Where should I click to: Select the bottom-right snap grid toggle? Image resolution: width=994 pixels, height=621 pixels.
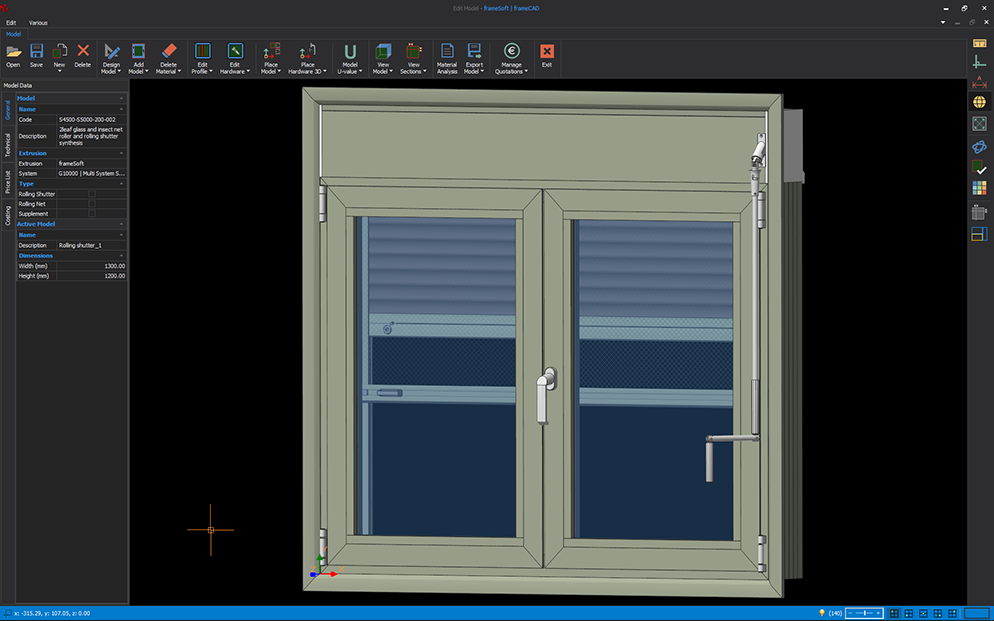(x=938, y=613)
